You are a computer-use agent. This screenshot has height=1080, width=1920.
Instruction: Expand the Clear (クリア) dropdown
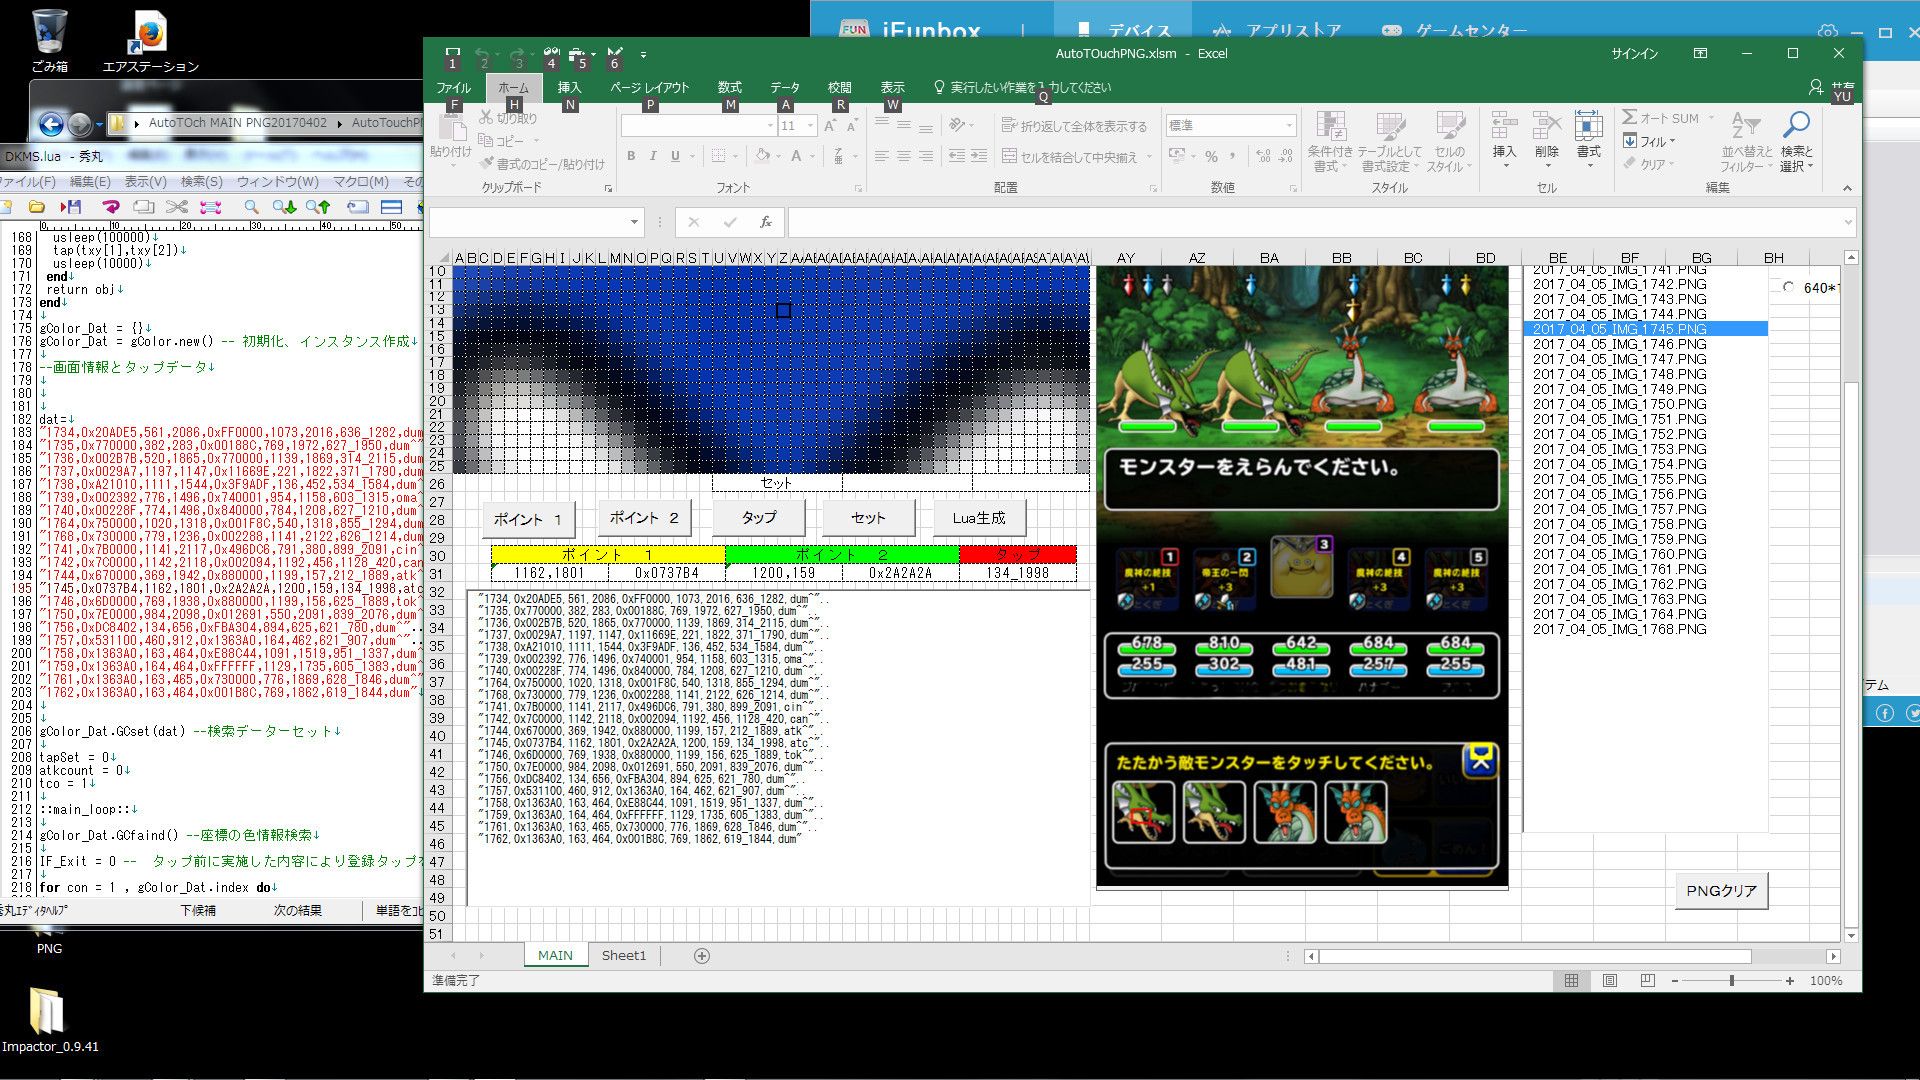pos(1671,164)
